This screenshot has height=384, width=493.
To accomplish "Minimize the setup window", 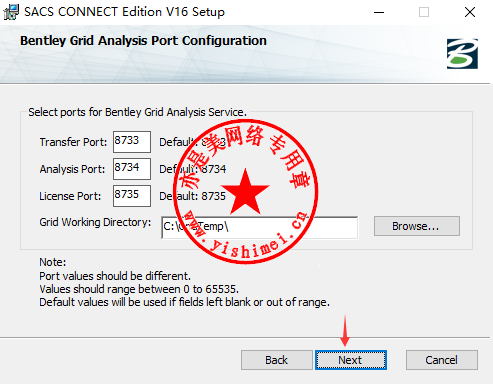I will click(x=379, y=12).
